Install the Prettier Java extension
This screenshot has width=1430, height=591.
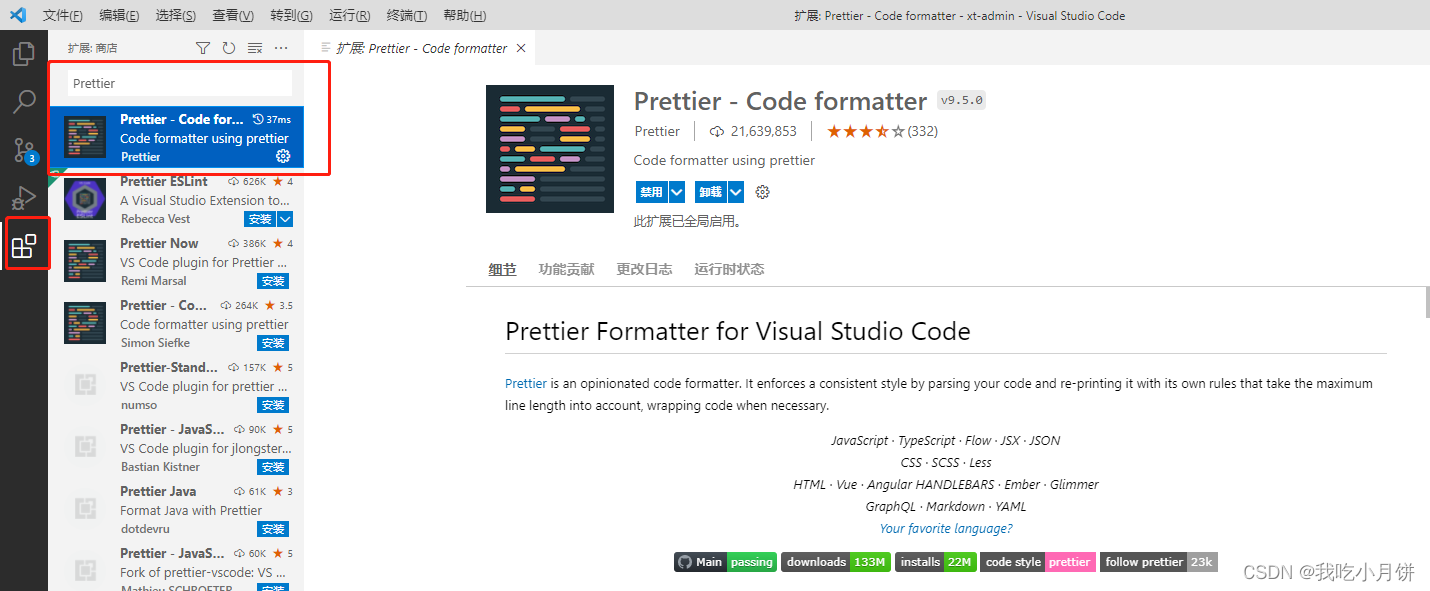tap(273, 529)
